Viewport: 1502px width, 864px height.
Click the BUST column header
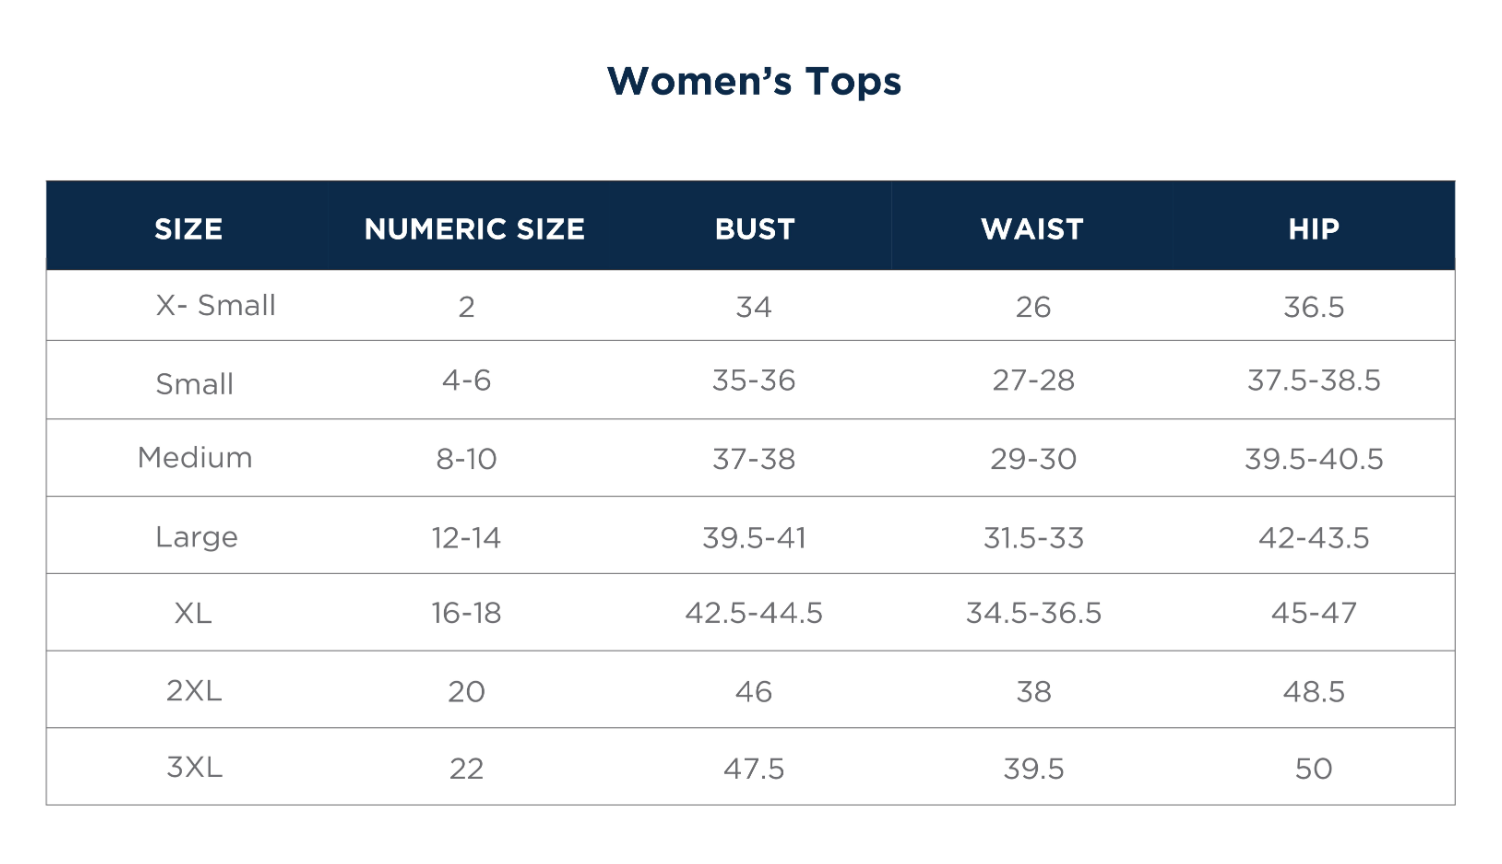[x=754, y=229]
